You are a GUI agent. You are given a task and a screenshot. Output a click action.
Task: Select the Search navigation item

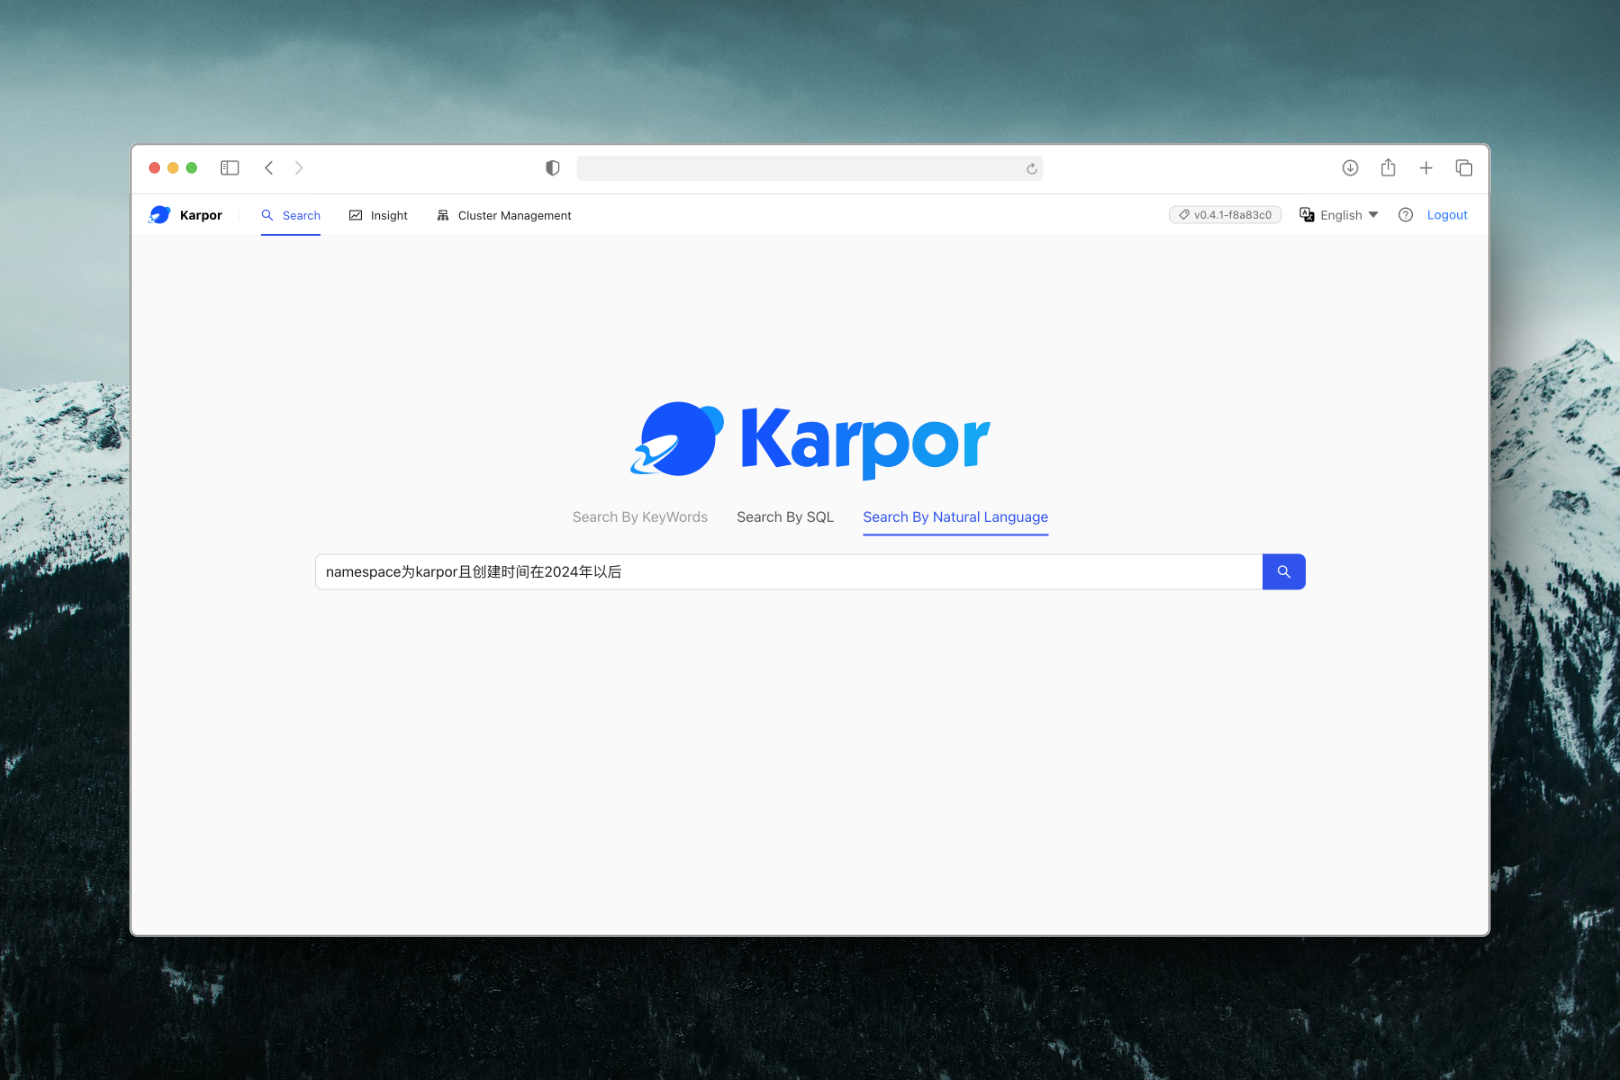point(291,215)
